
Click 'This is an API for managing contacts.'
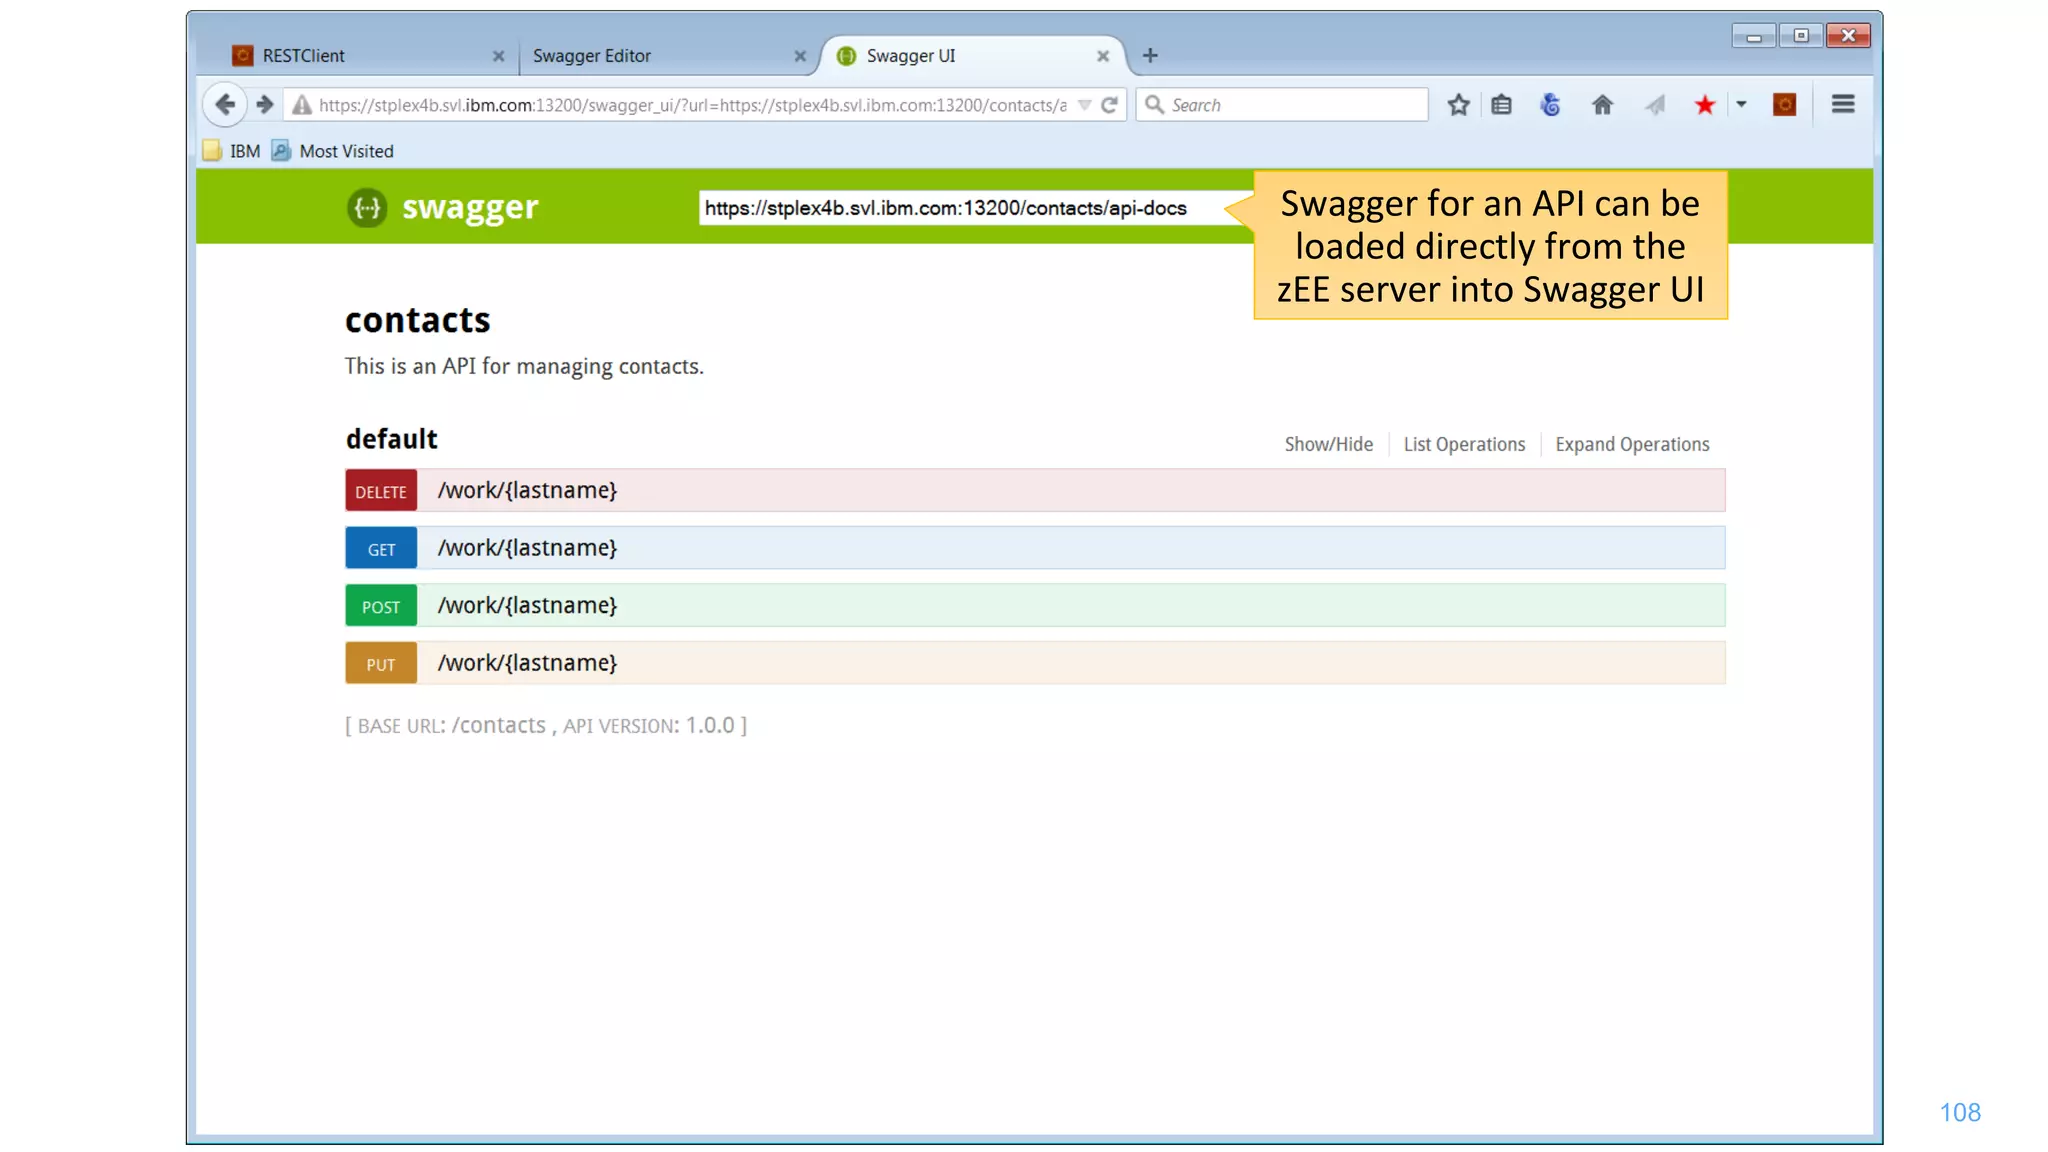pyautogui.click(x=524, y=366)
